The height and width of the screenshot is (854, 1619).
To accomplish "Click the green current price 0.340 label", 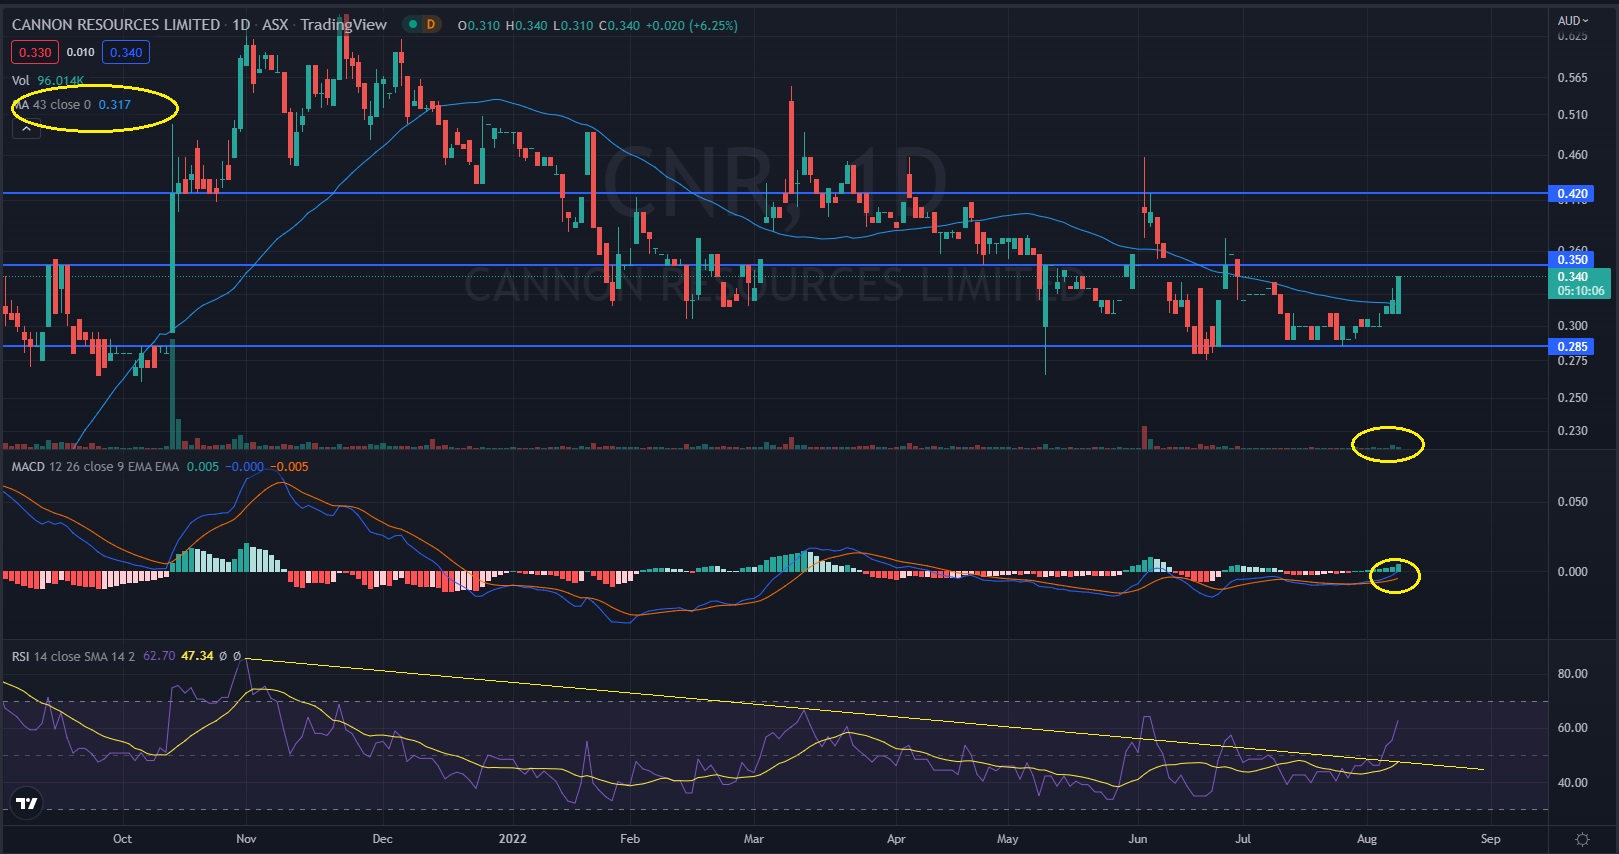I will pos(1580,284).
